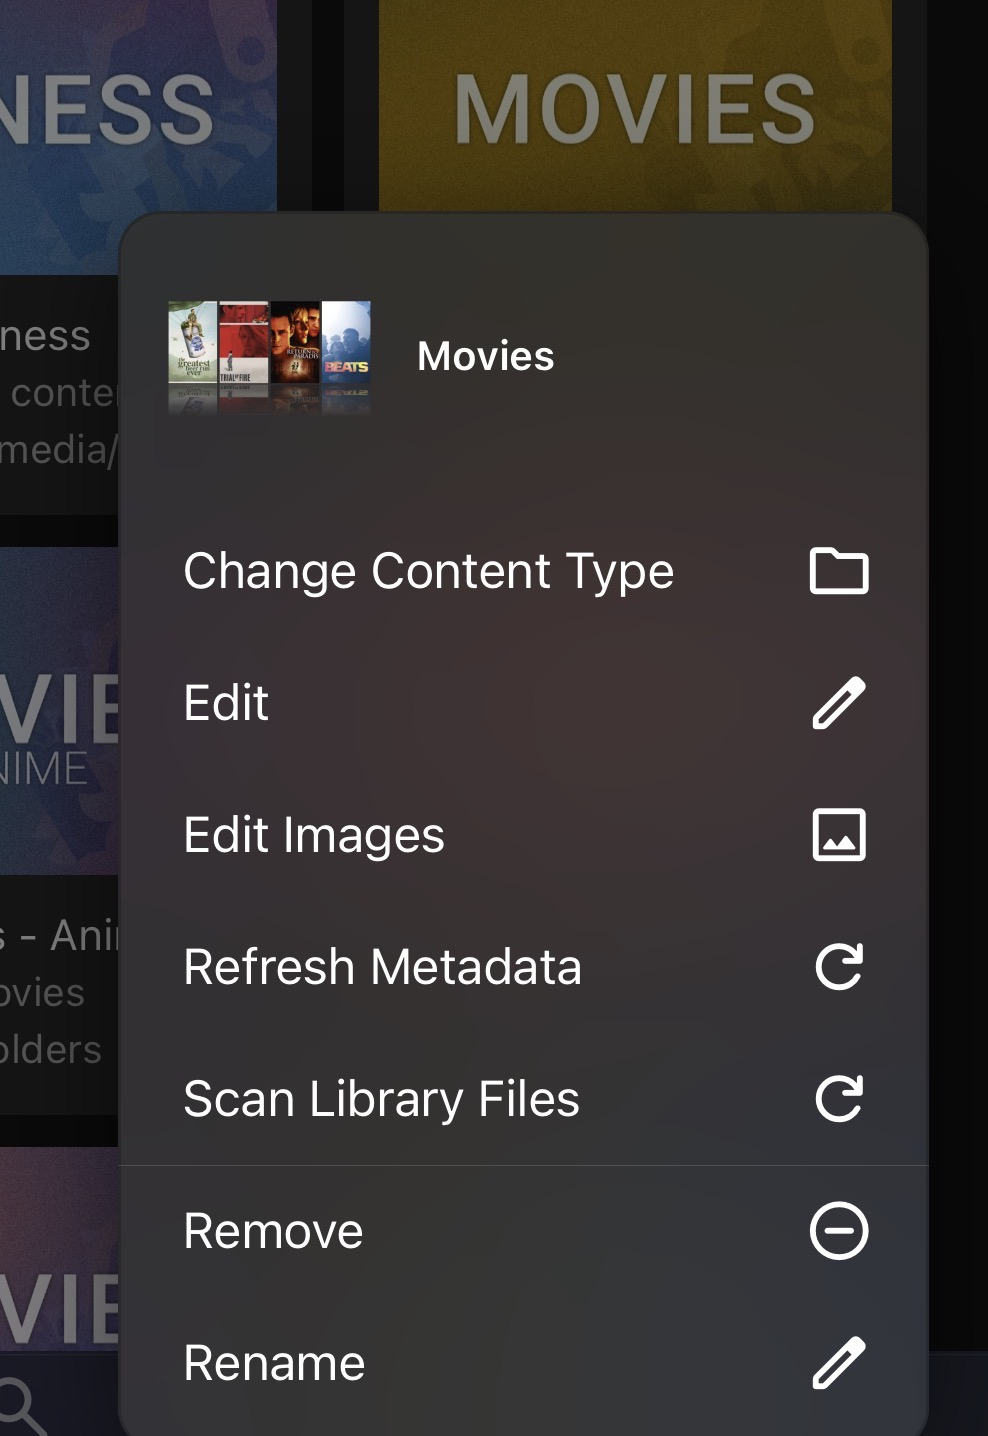
Task: Tap the yellow MOVIES library card behind the menu
Action: 634,105
